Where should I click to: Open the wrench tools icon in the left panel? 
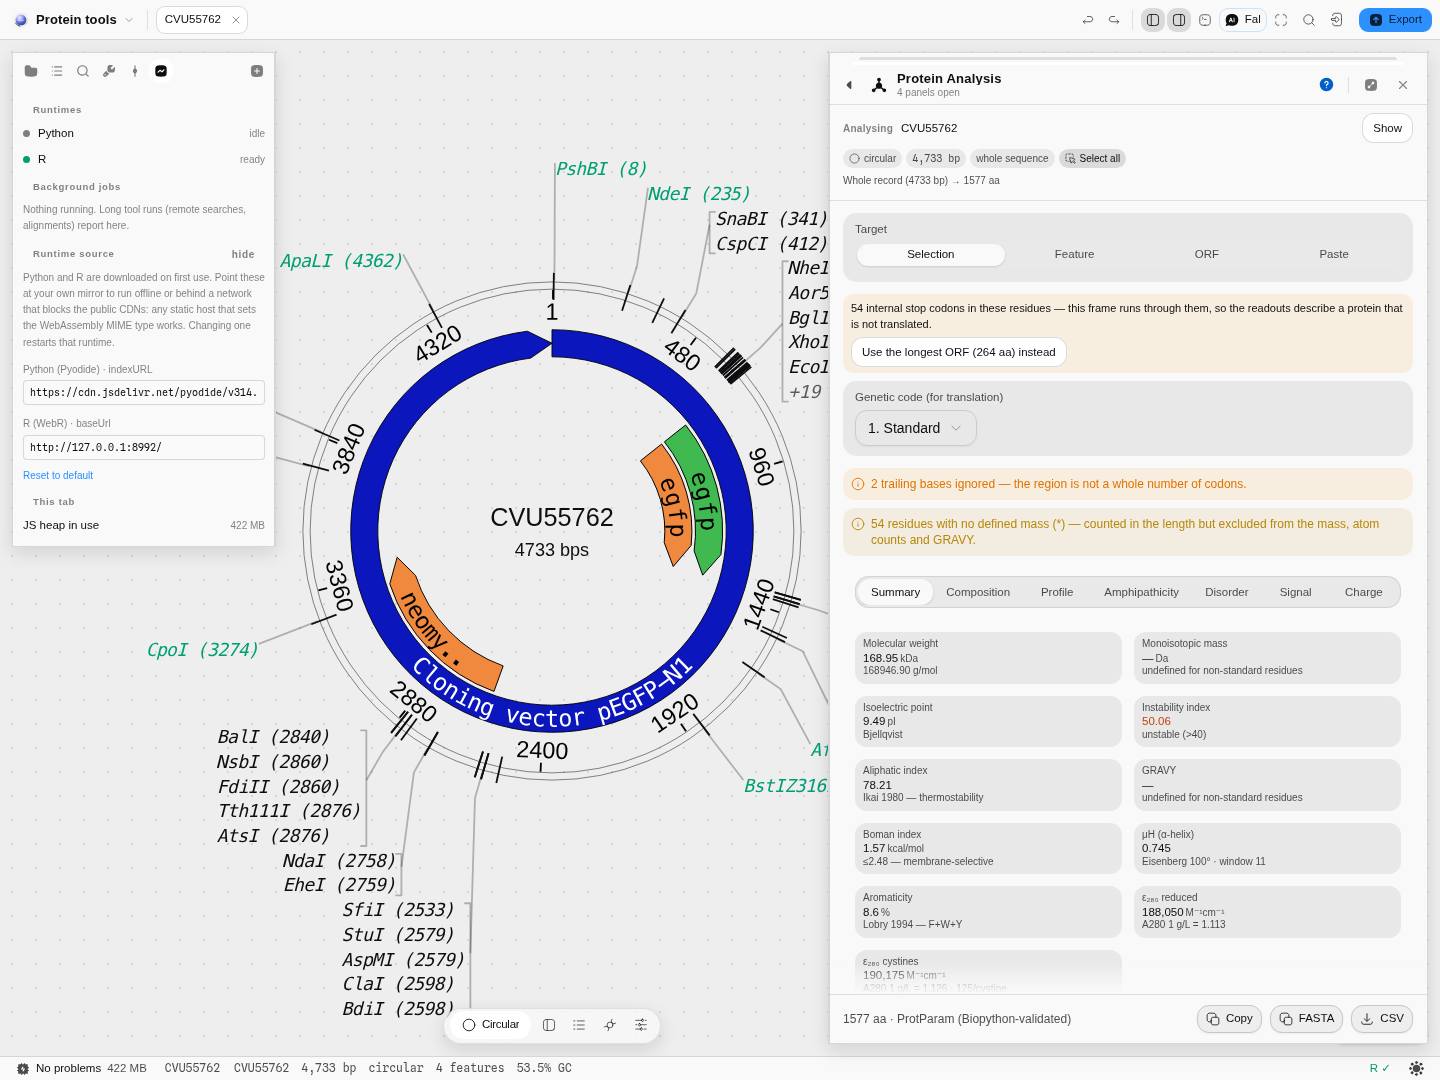(x=109, y=71)
